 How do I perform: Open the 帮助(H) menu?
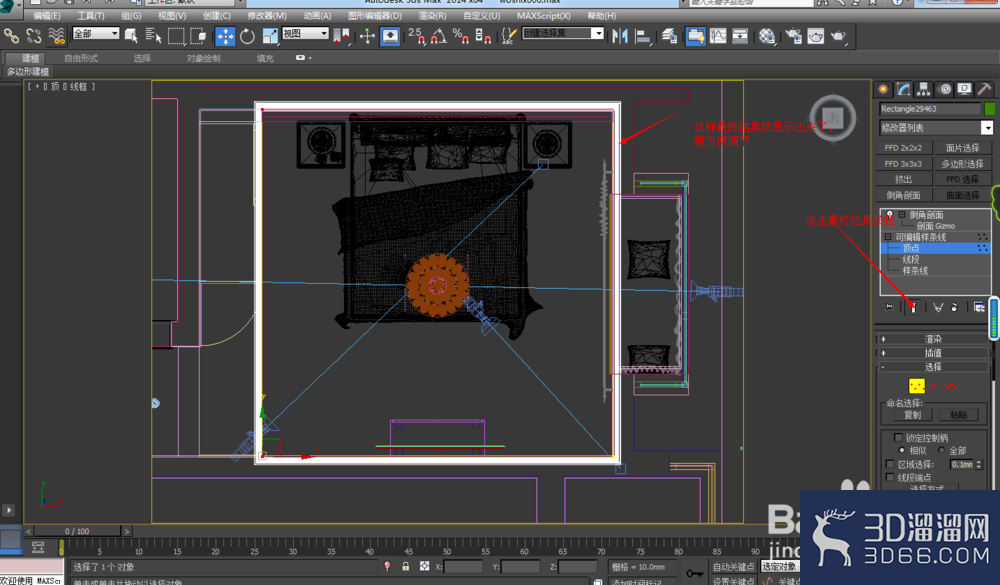coord(601,15)
